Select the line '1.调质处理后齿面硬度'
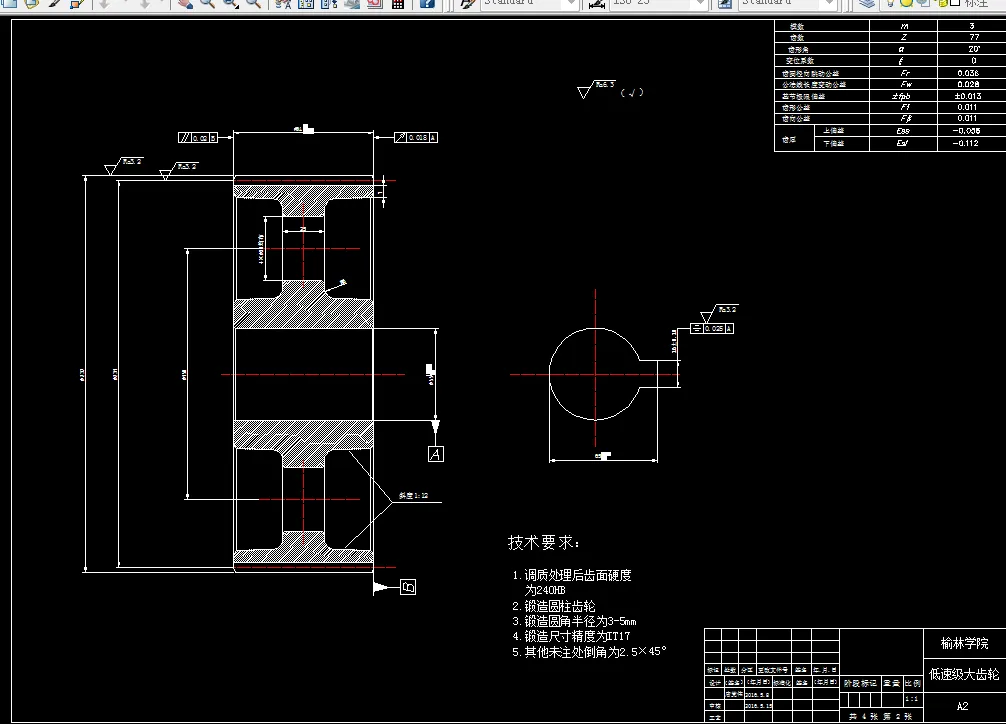Screen dimensions: 1006x724 pyautogui.click(x=572, y=575)
